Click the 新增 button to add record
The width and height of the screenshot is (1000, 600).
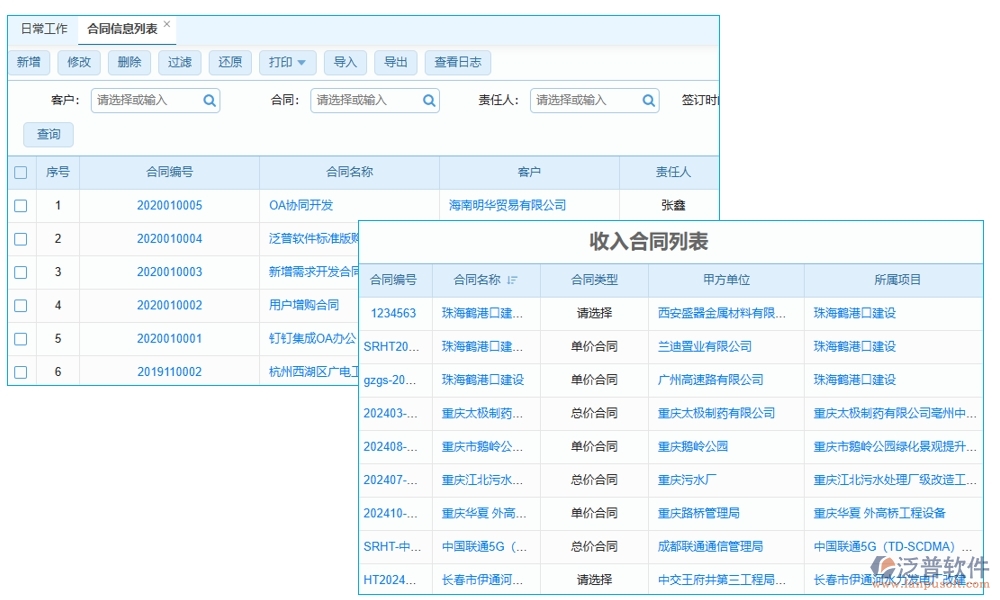29,62
